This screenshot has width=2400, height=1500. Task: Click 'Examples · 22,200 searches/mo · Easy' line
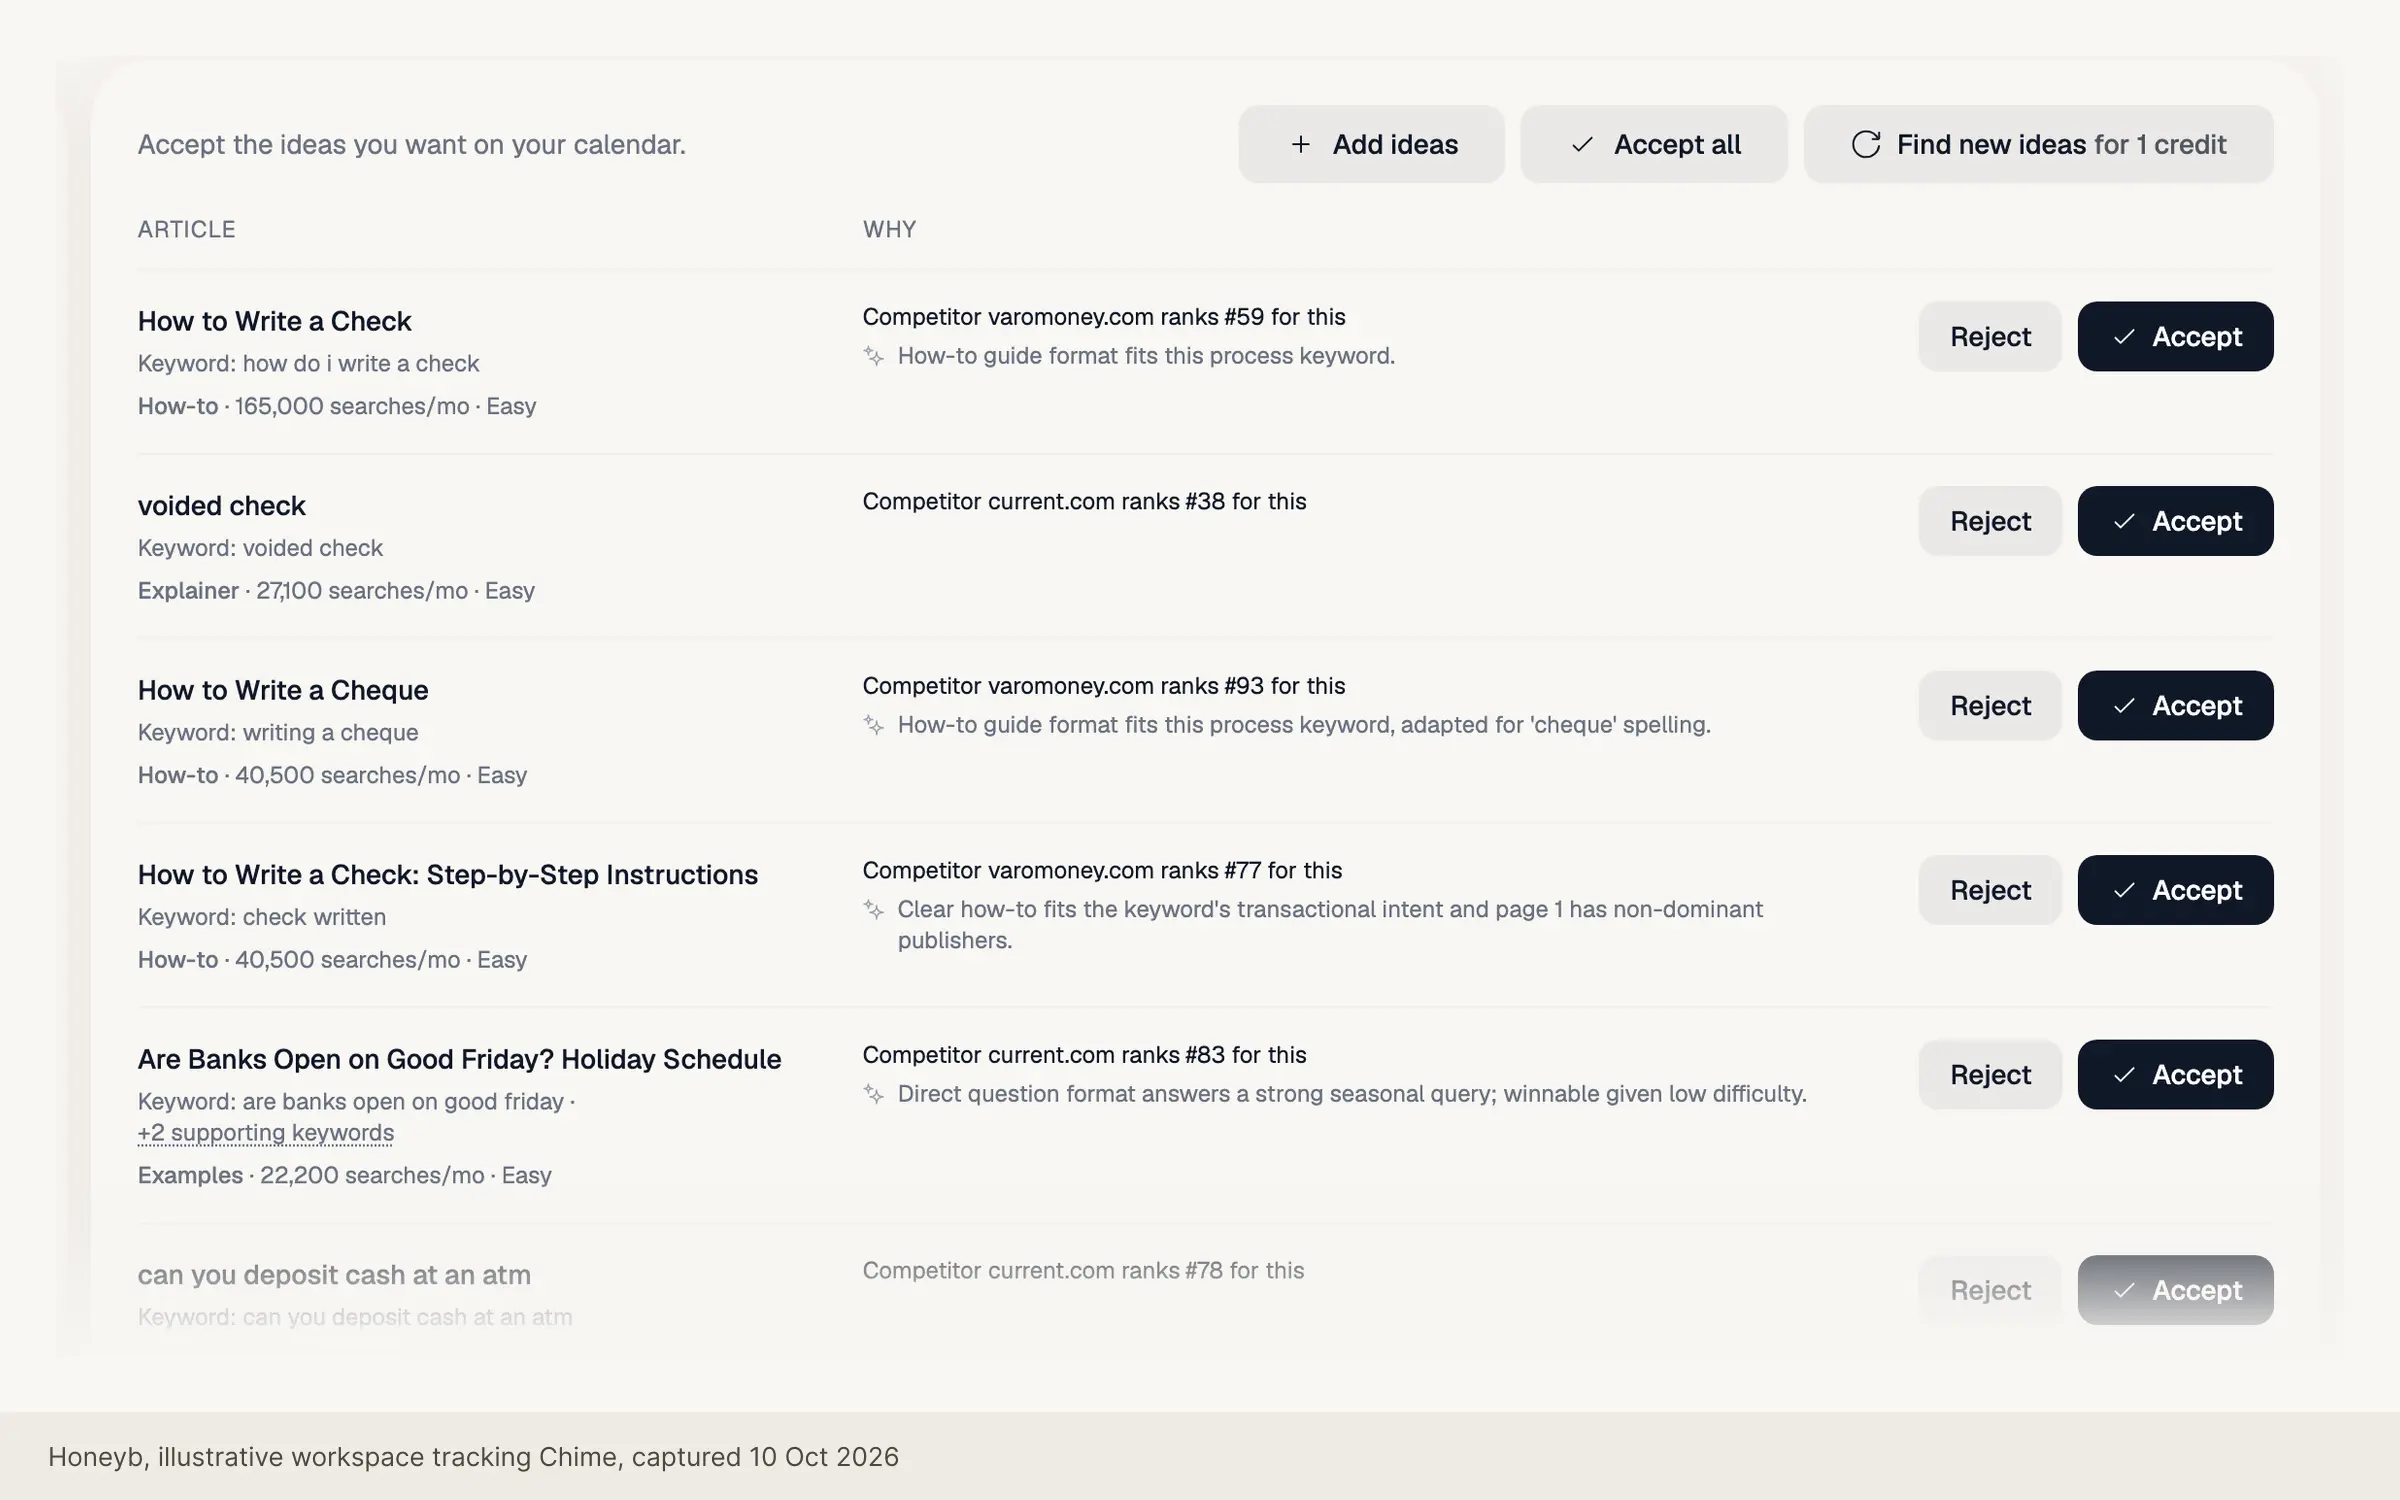tap(344, 1175)
